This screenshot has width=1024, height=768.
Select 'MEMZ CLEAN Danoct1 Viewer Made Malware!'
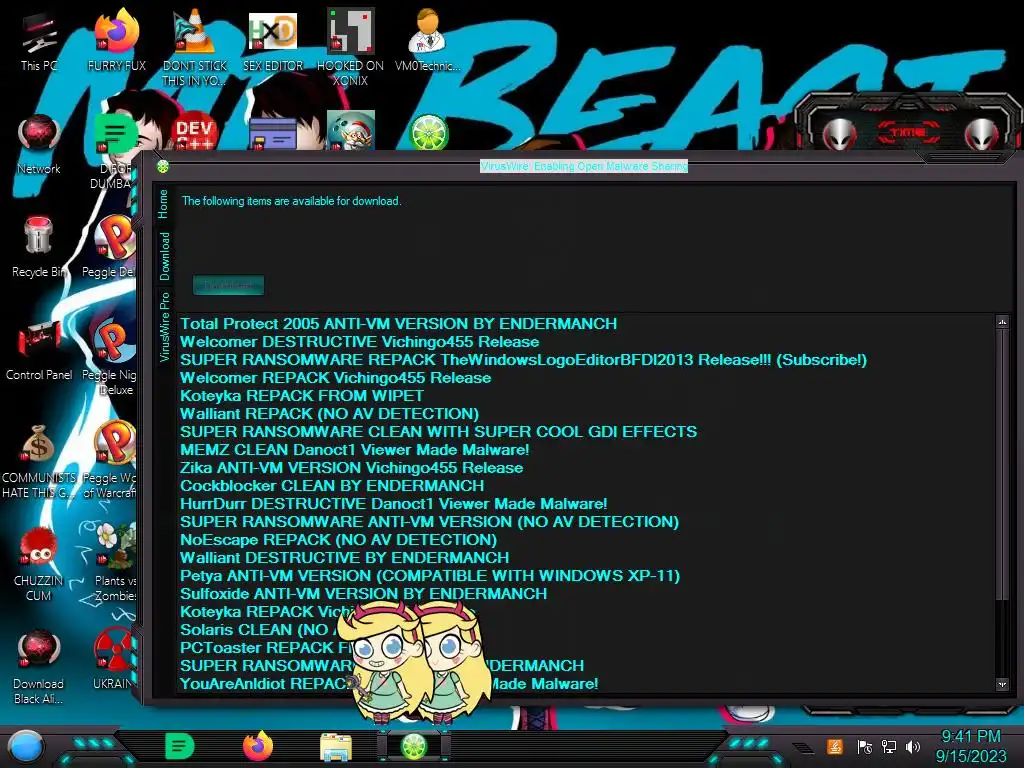tap(355, 449)
